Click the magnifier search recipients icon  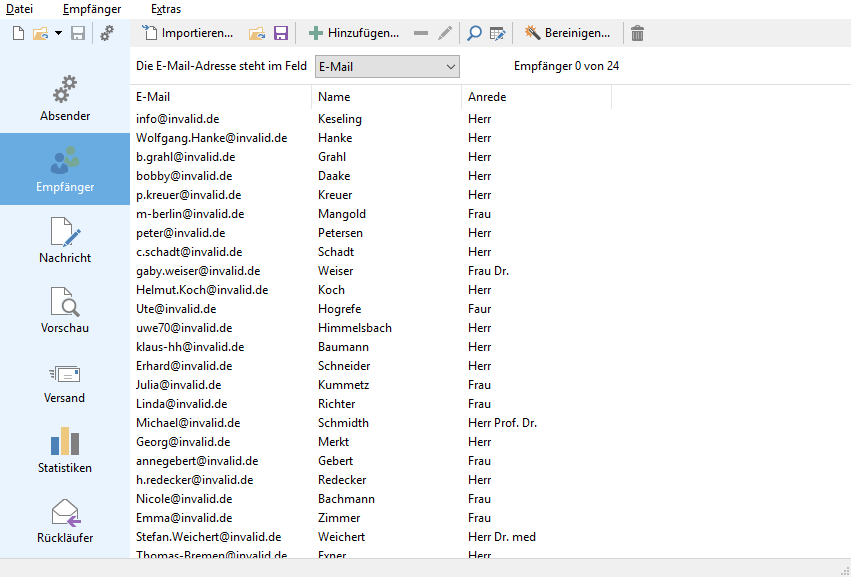pos(475,33)
